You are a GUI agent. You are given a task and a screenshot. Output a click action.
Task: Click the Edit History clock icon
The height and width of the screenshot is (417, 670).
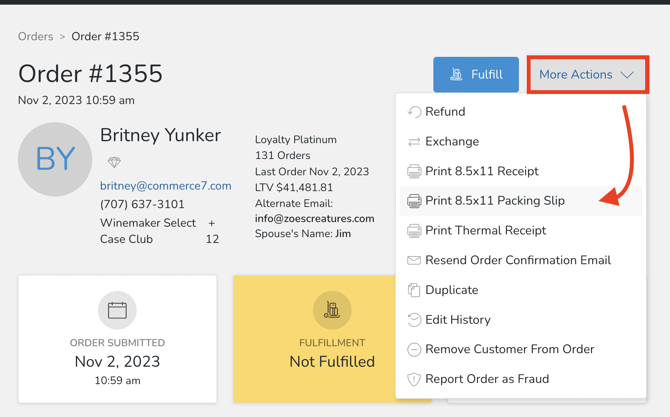coord(414,320)
